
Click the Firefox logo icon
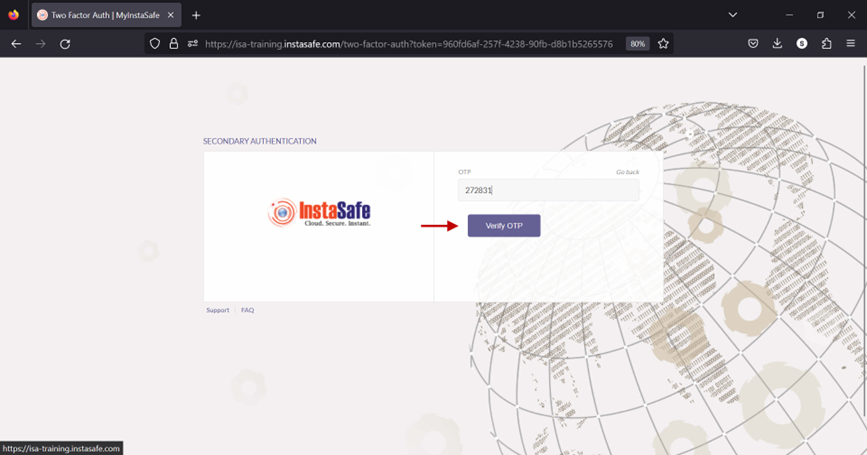13,15
